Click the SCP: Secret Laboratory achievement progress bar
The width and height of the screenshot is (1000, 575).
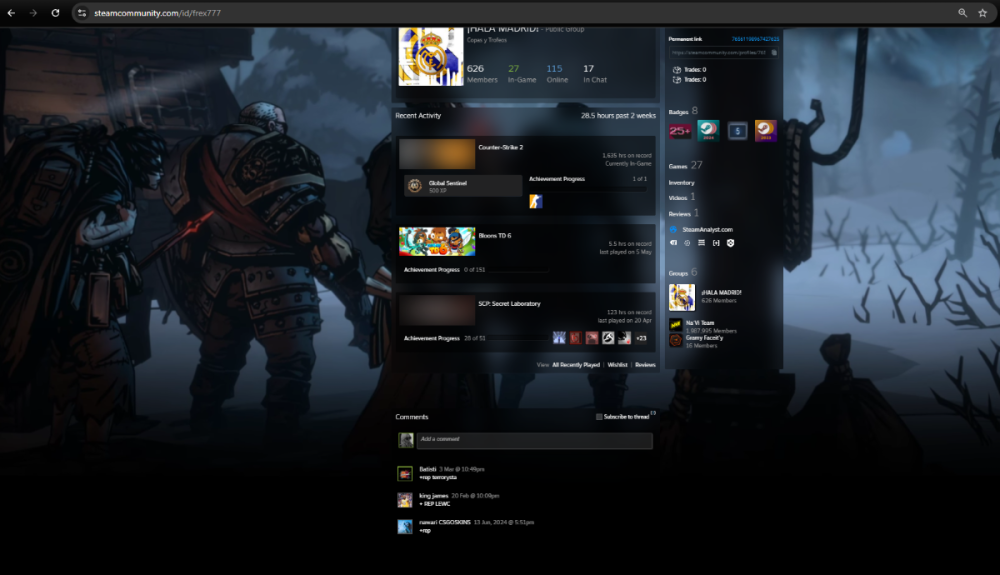[518, 338]
